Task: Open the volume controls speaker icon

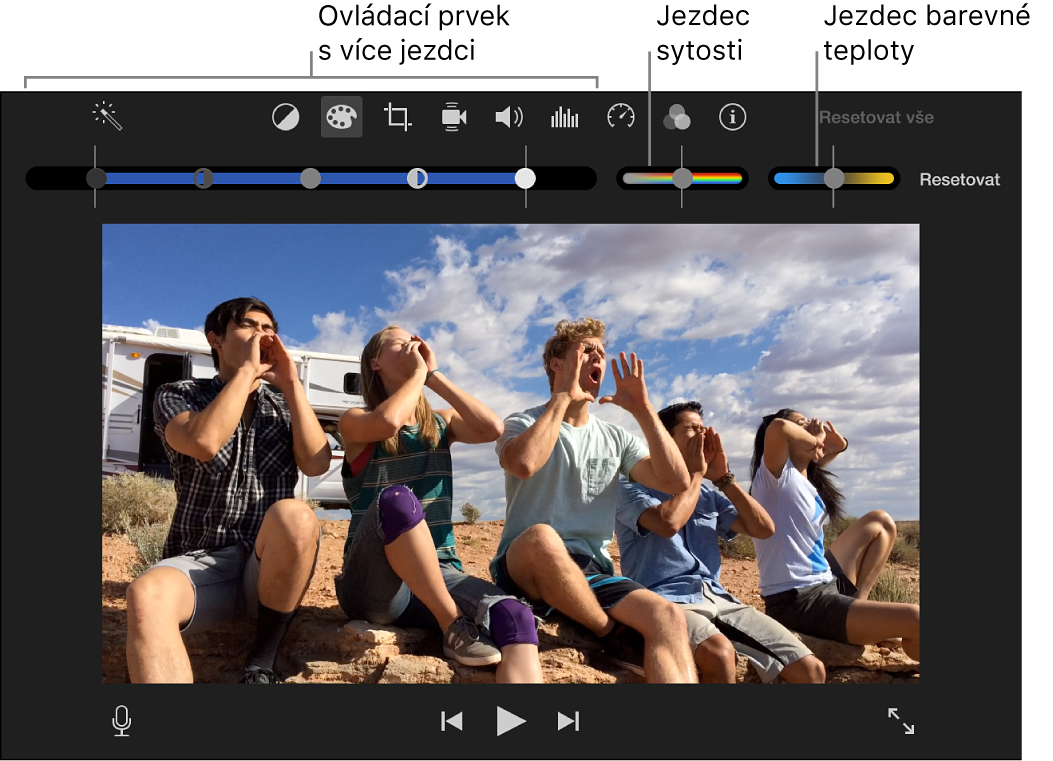Action: pos(509,118)
